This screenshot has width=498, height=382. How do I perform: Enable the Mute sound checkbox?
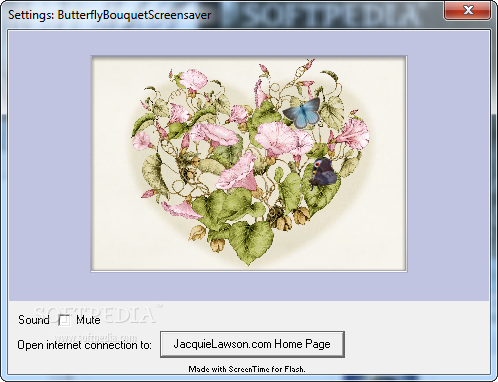coord(64,320)
